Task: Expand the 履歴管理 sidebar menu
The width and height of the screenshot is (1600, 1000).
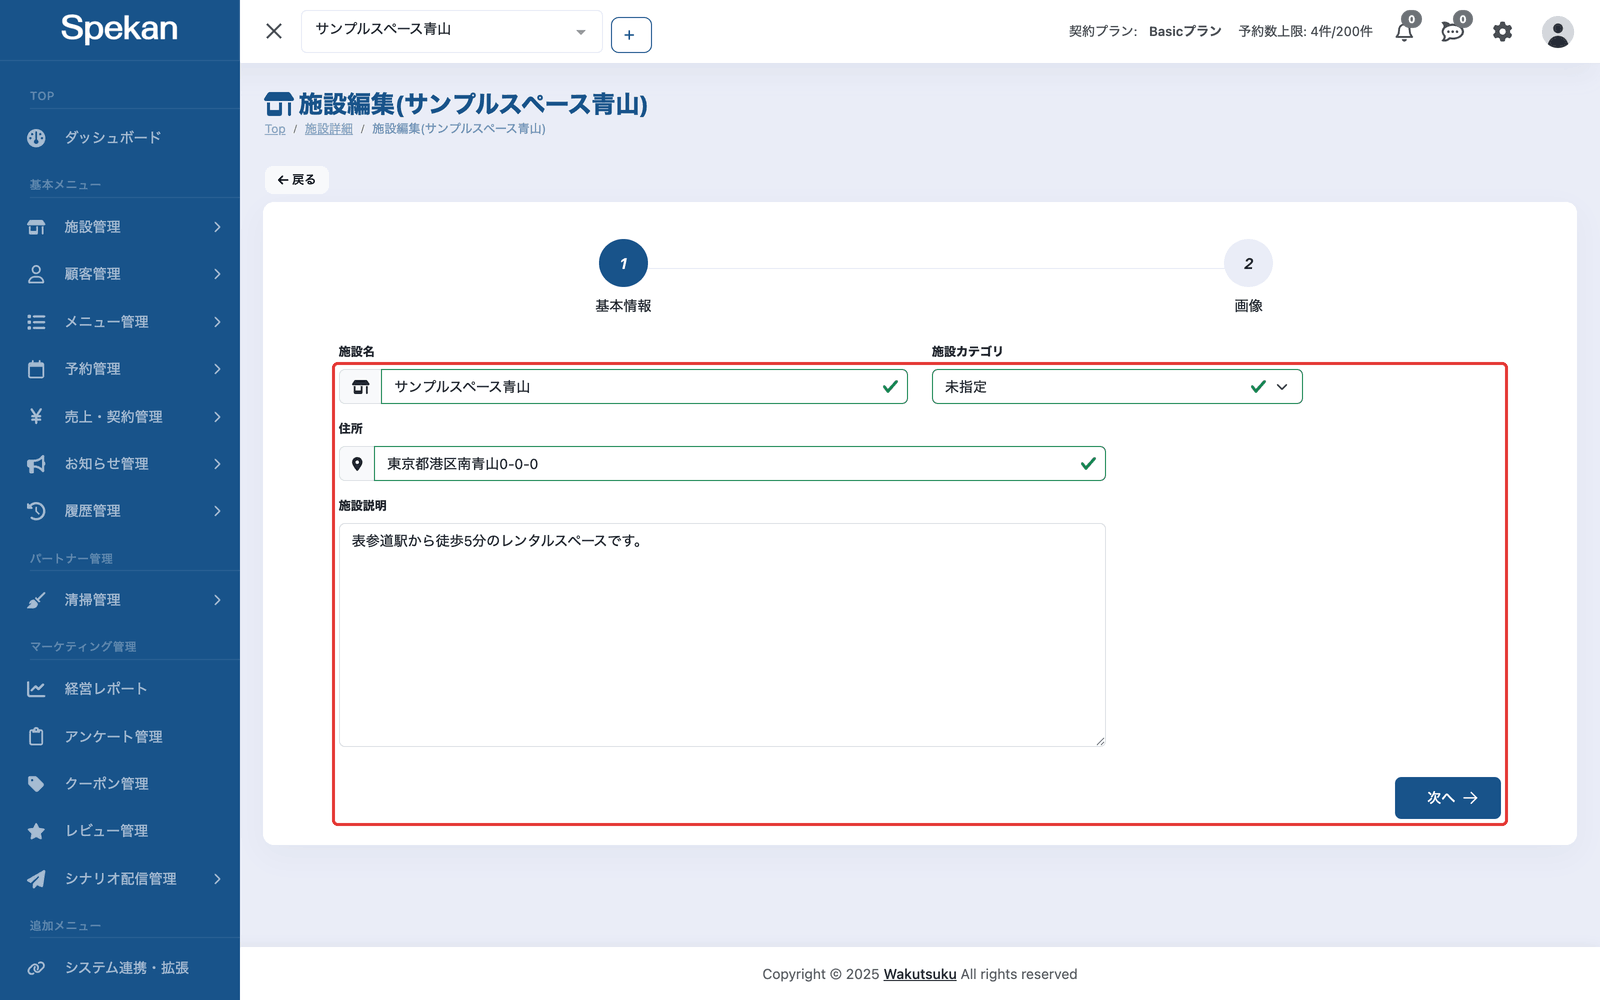Action: coord(120,511)
